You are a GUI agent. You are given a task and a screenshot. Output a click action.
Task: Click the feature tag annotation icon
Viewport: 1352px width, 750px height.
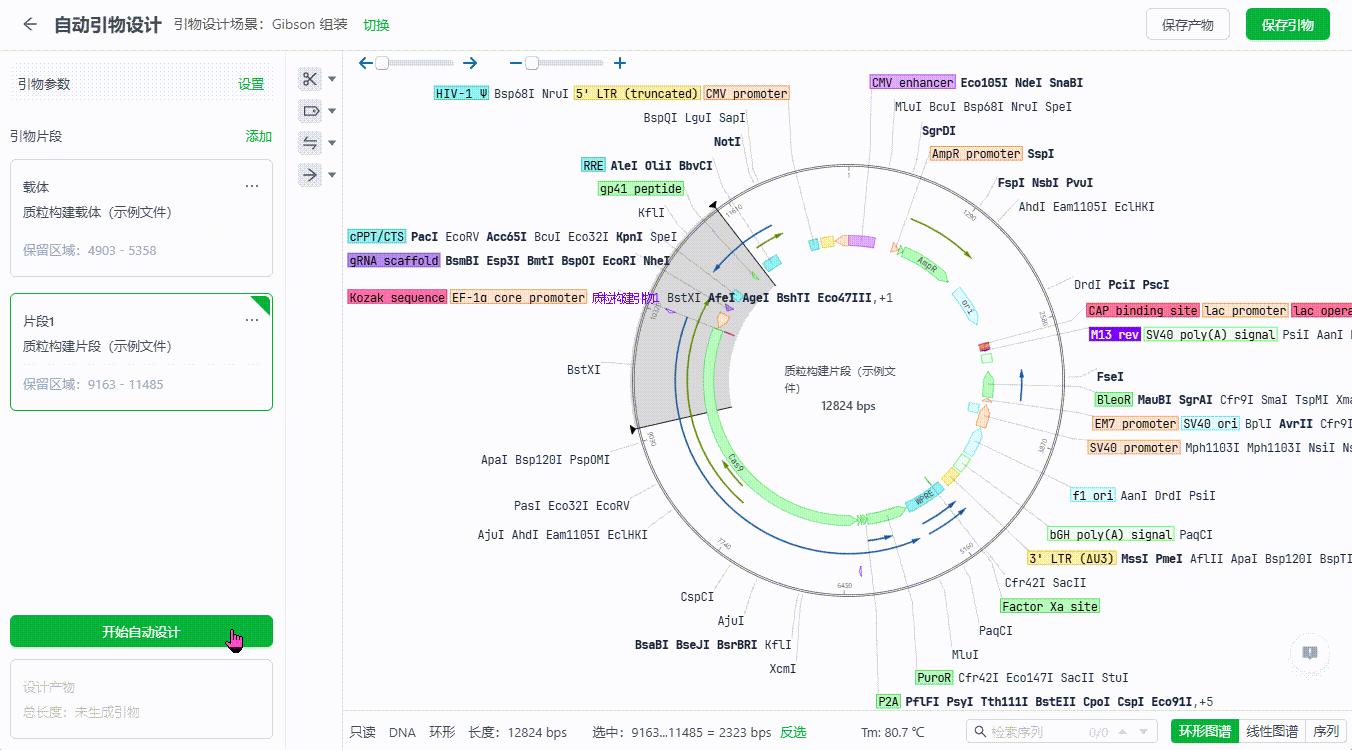[x=310, y=111]
